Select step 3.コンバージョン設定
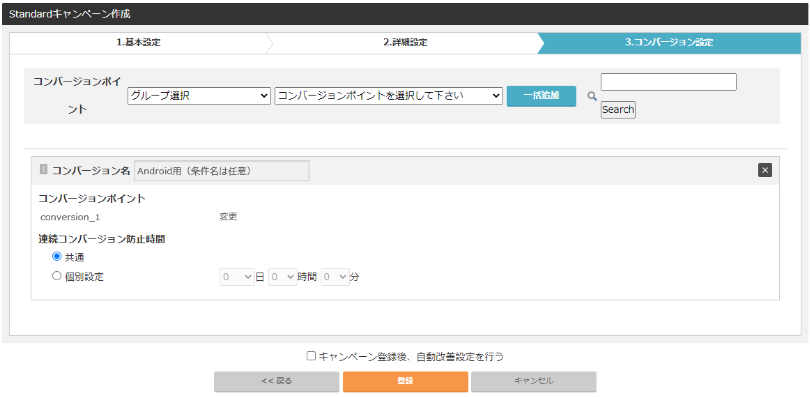Image resolution: width=810 pixels, height=397 pixels. coord(669,43)
